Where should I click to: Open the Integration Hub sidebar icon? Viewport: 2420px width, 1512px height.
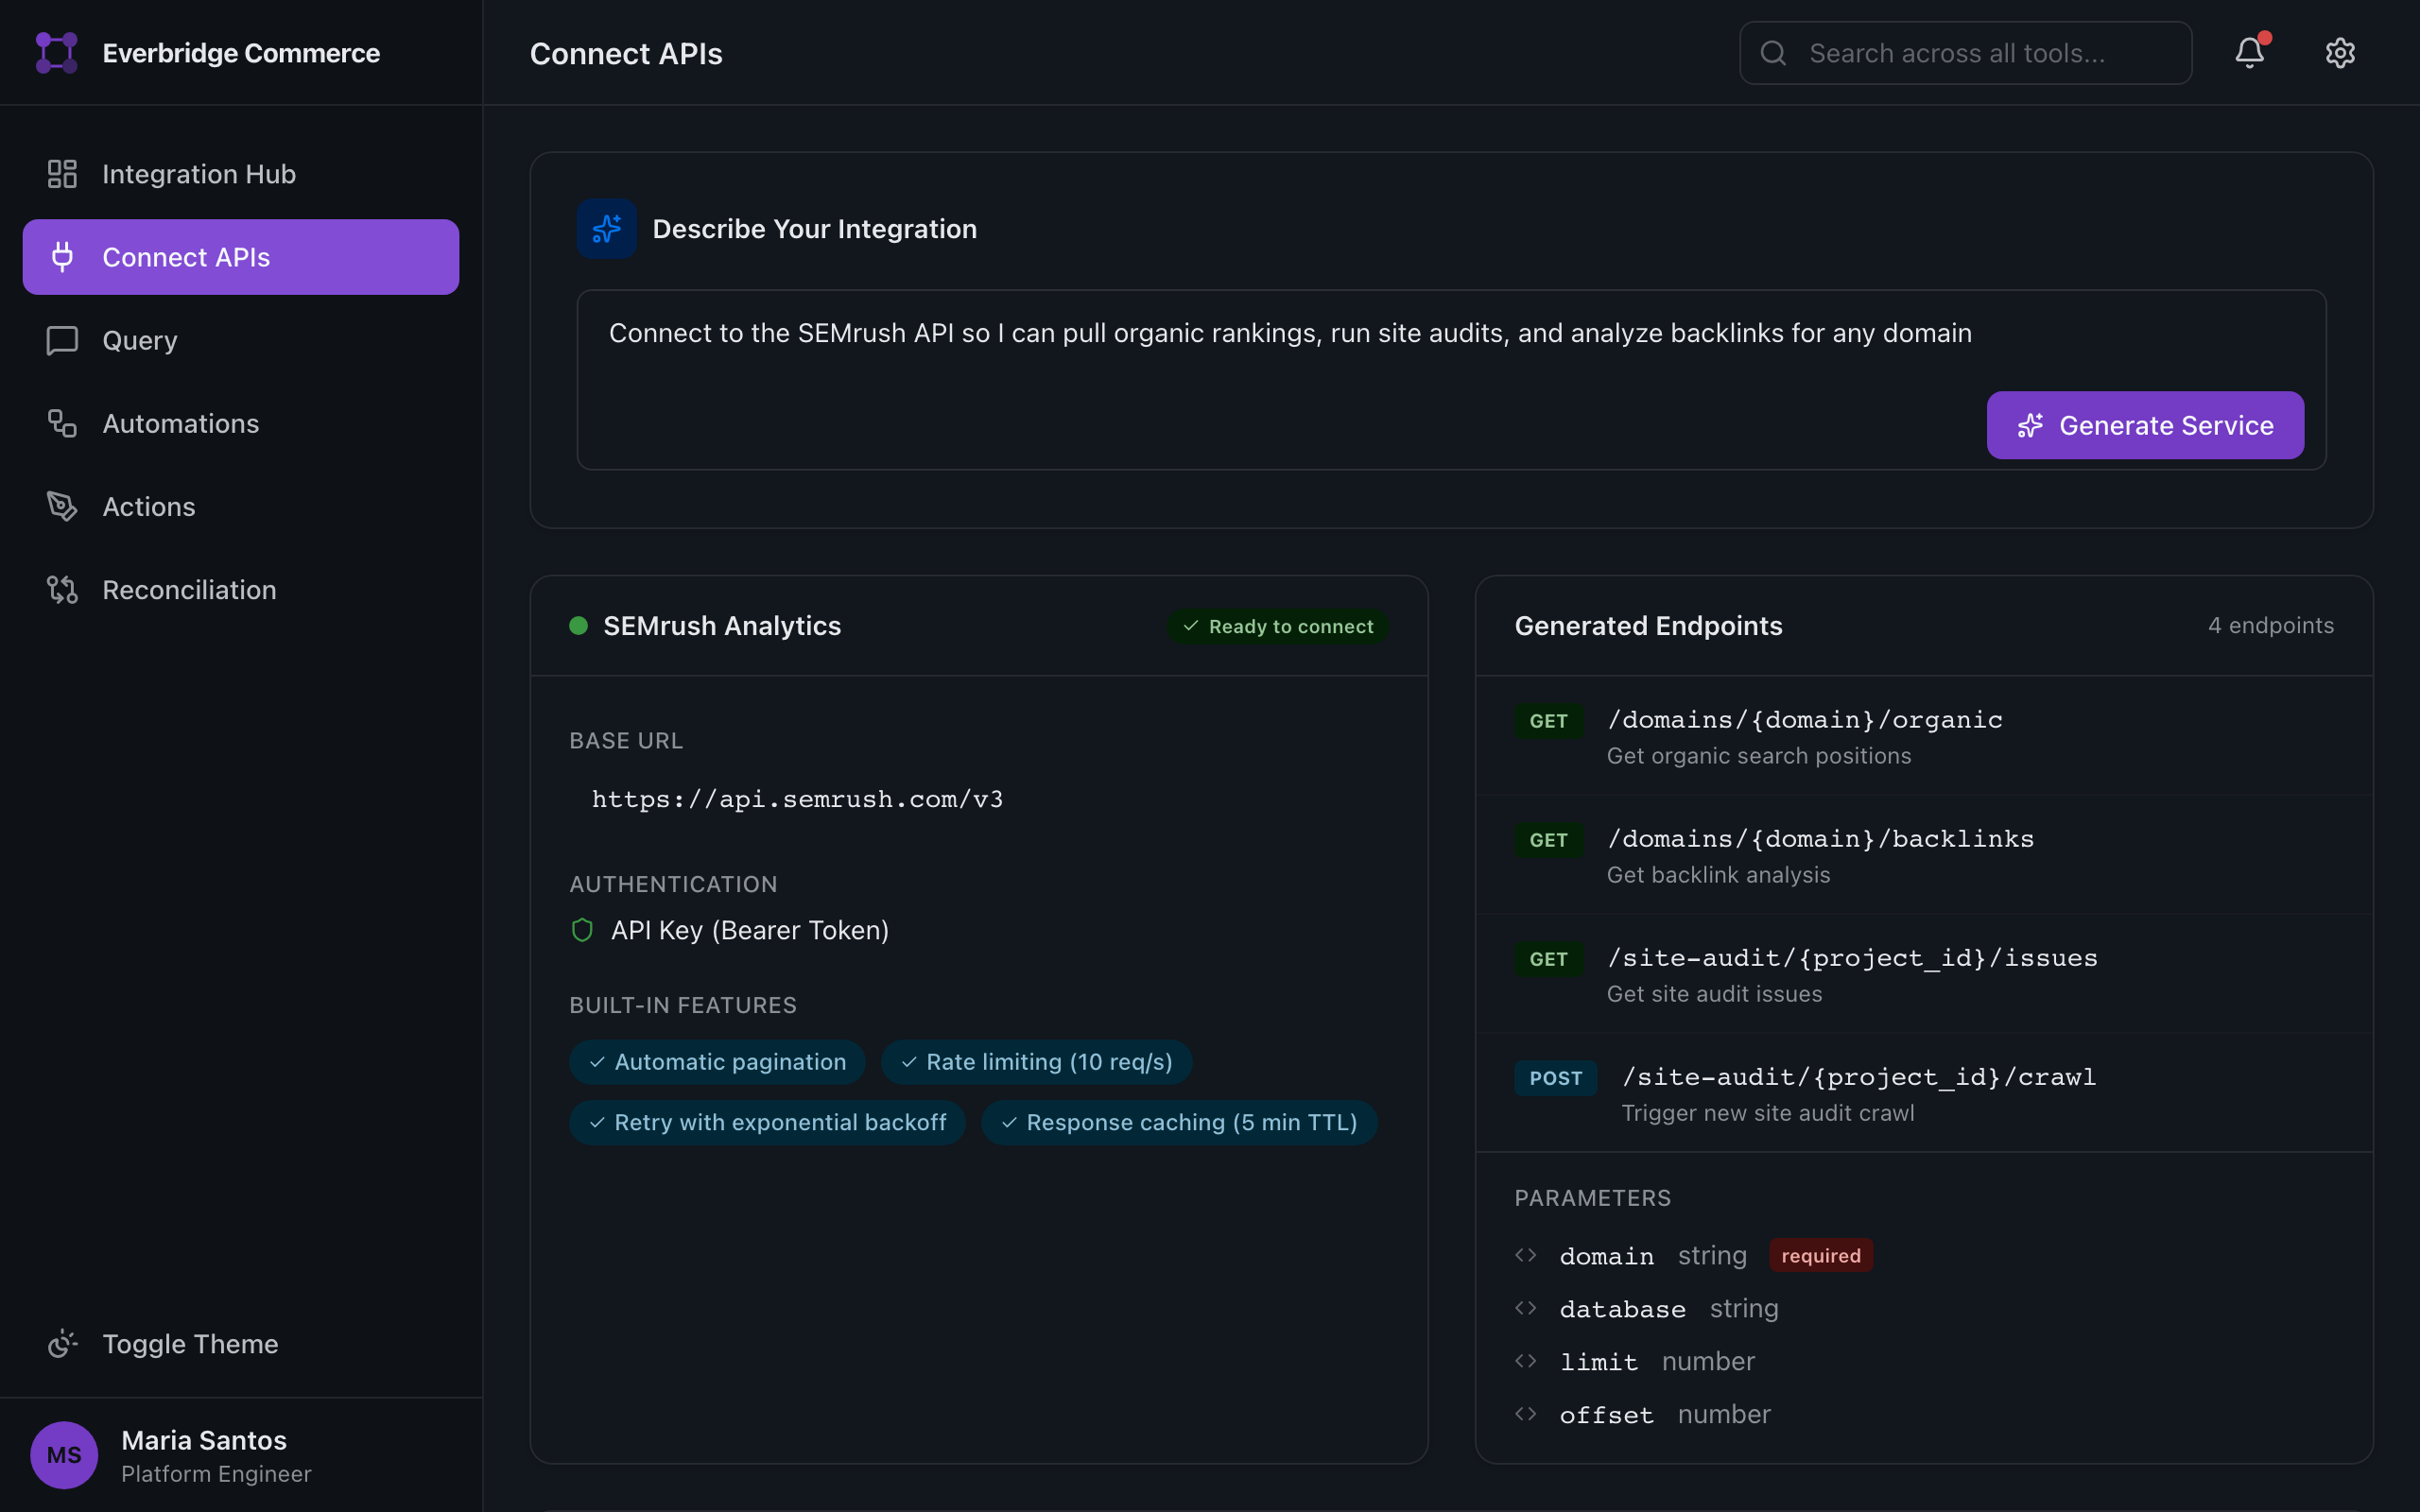[x=62, y=173]
